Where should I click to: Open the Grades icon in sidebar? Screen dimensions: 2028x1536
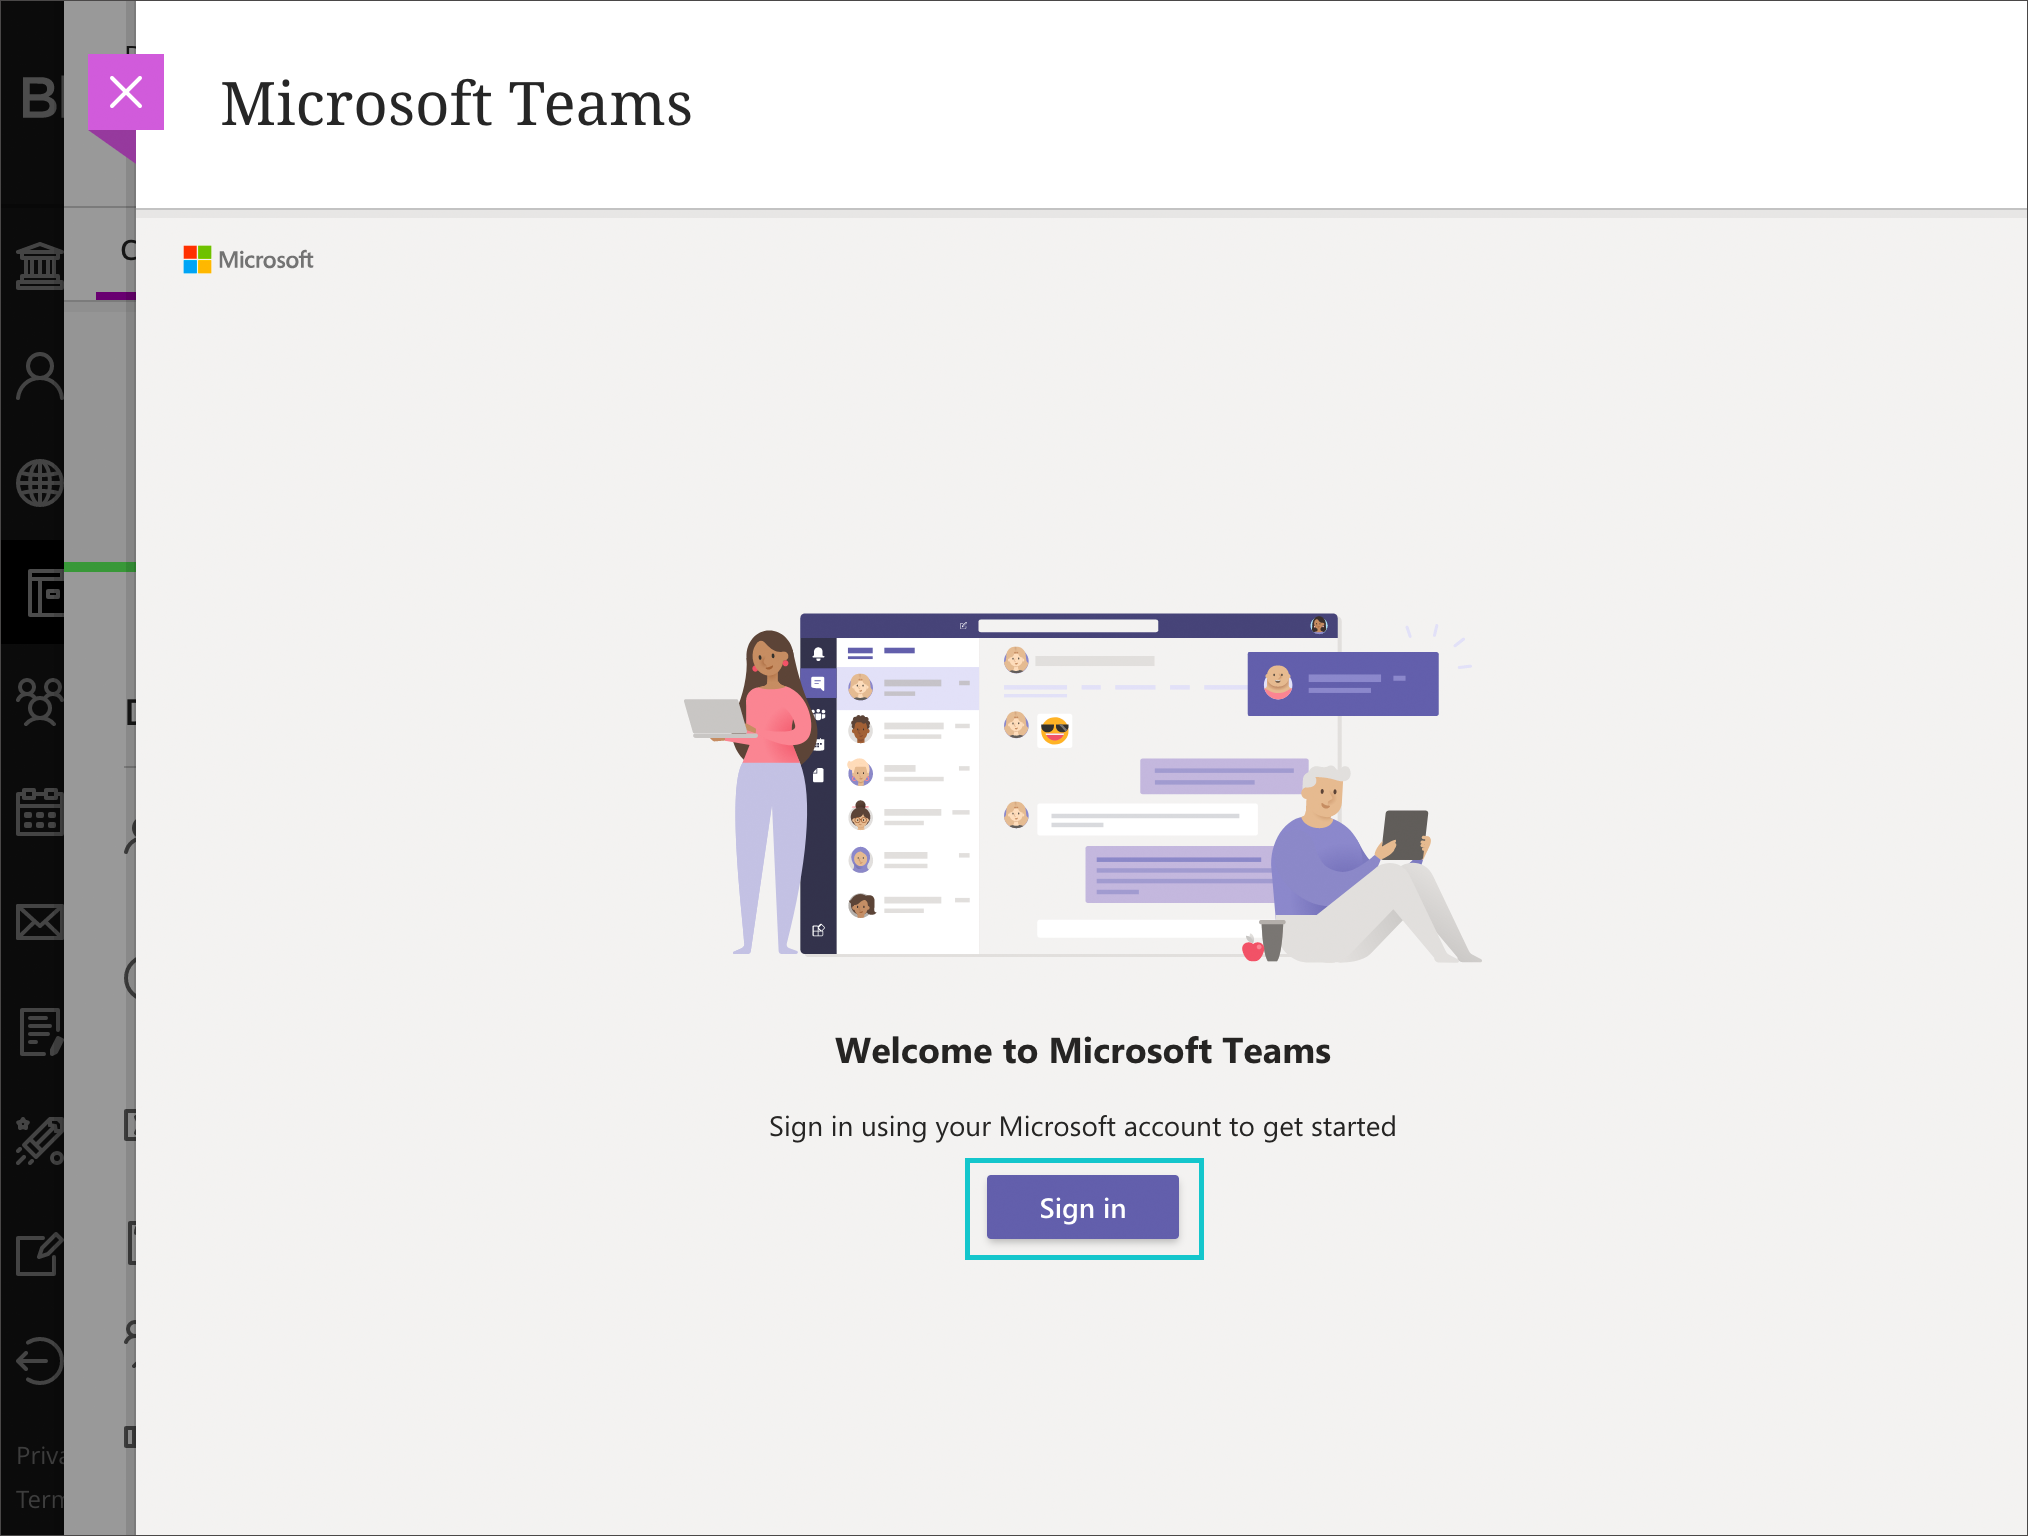tap(41, 1031)
